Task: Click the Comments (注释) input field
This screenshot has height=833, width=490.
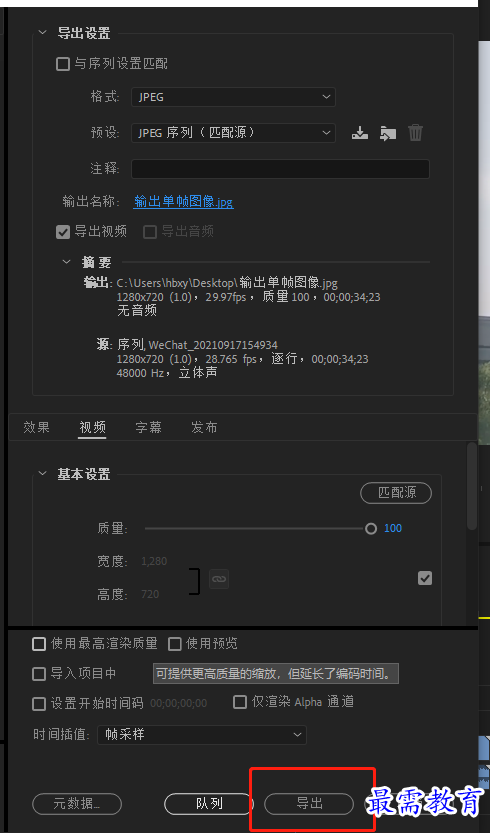Action: (280, 169)
